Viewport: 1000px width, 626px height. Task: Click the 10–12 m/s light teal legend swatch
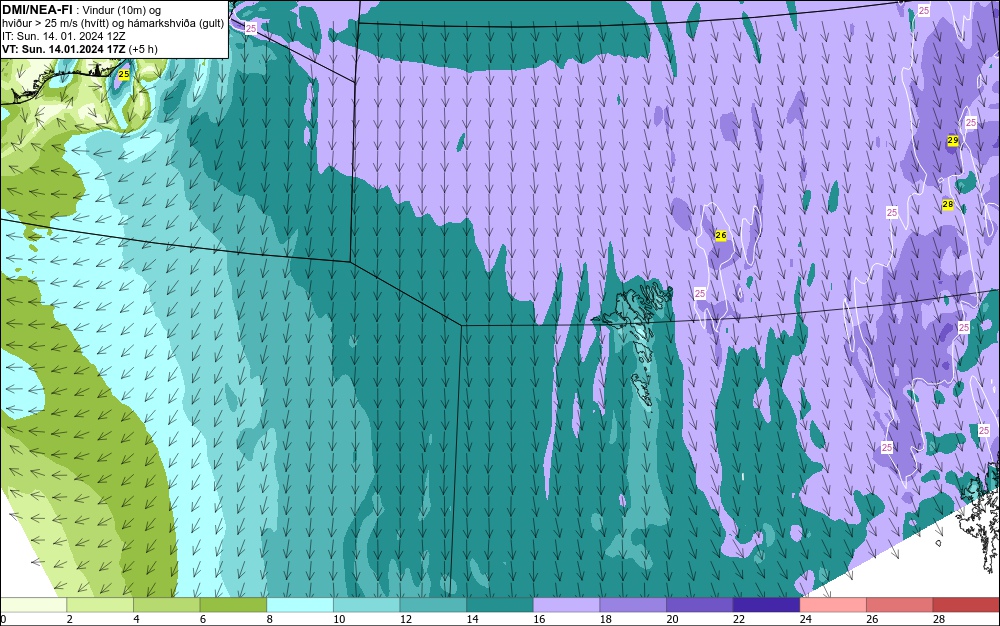[x=367, y=605]
